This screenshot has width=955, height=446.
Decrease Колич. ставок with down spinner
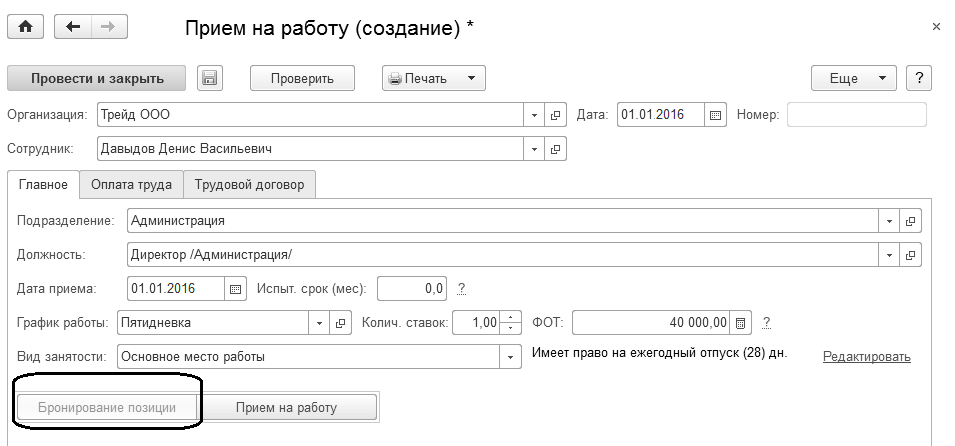pyautogui.click(x=510, y=329)
